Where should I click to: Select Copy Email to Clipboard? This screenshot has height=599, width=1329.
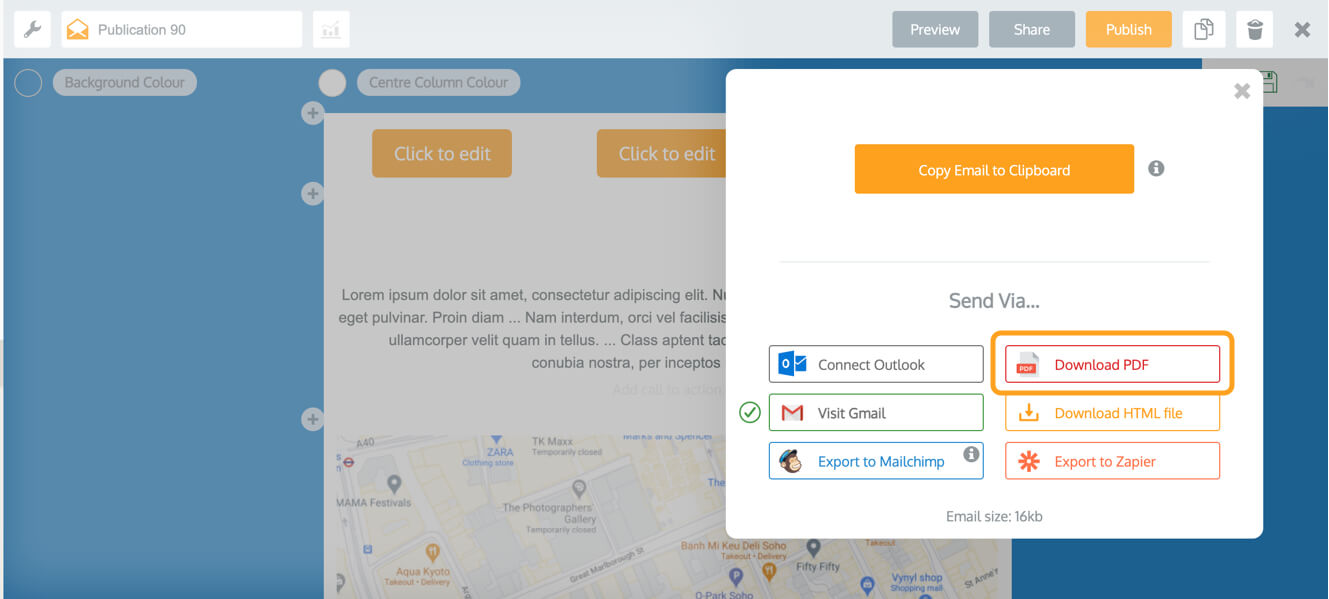tap(993, 169)
